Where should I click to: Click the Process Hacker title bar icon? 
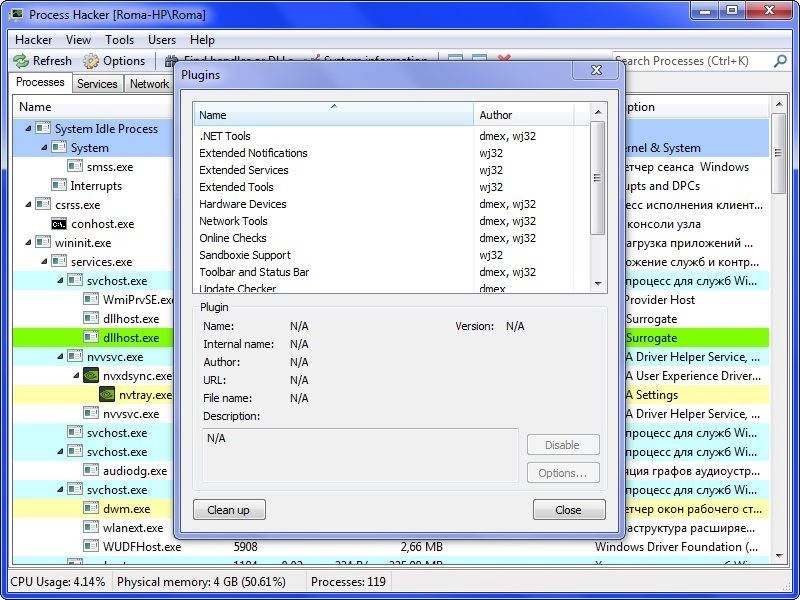(17, 14)
